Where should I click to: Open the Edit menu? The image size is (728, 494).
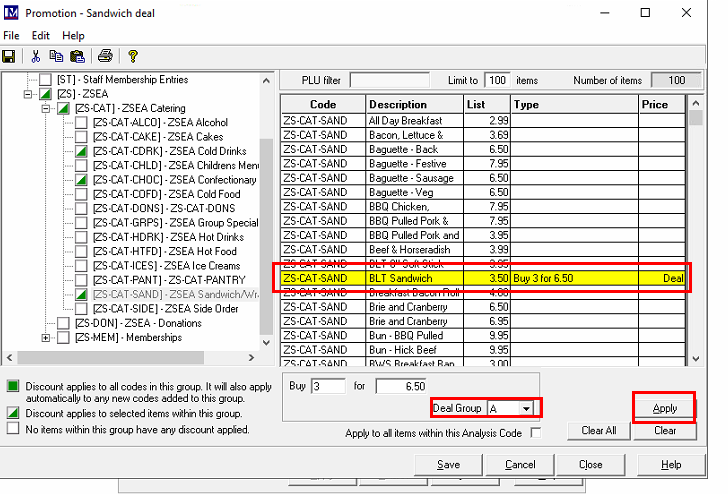(x=40, y=36)
